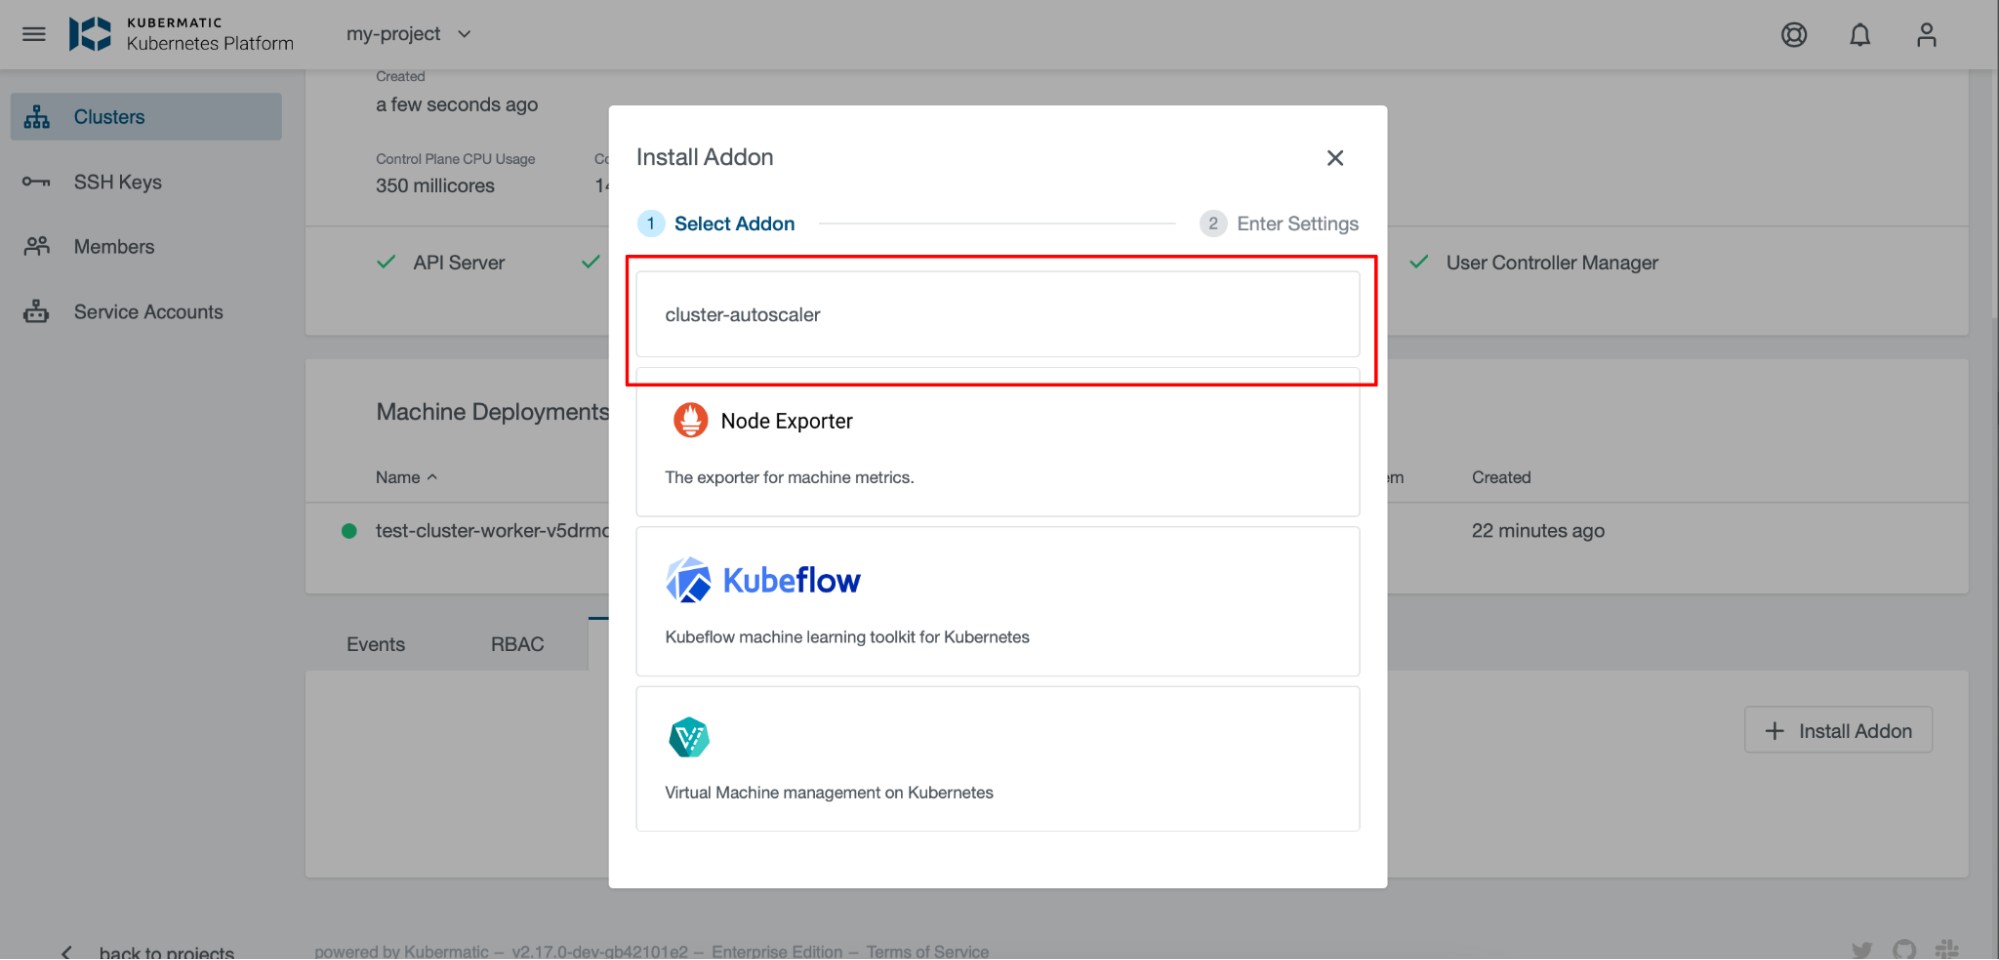This screenshot has width=1999, height=960.
Task: Open the hamburger navigation menu
Action: click(34, 34)
